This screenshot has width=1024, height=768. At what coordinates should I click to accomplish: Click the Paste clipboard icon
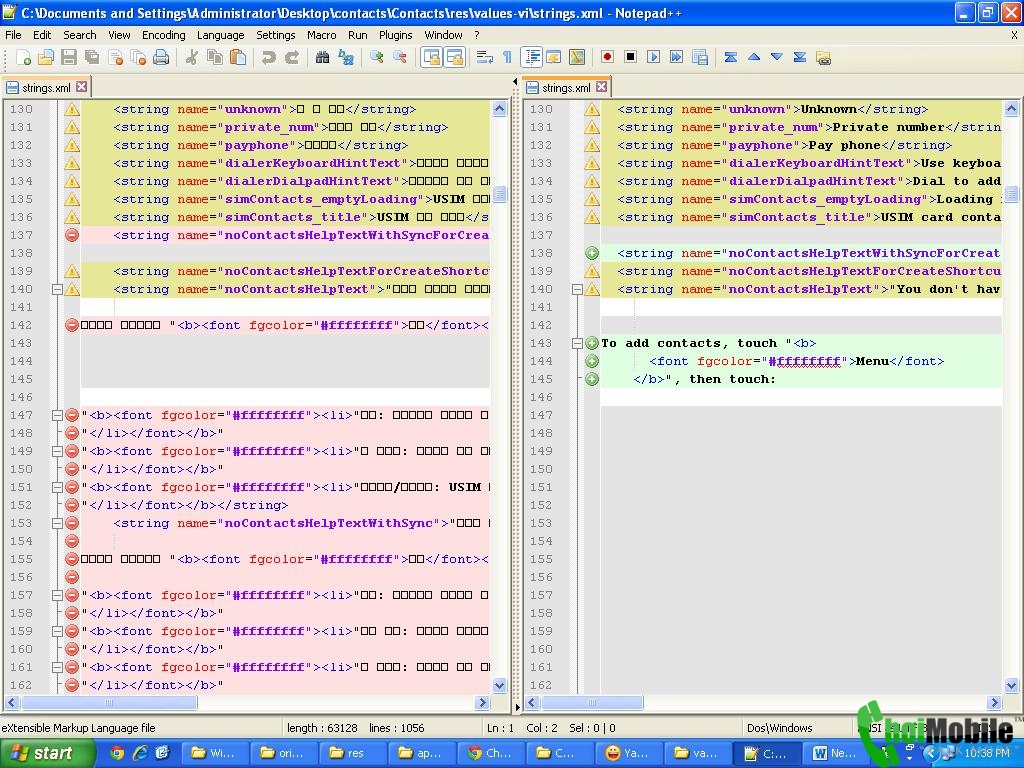click(238, 58)
